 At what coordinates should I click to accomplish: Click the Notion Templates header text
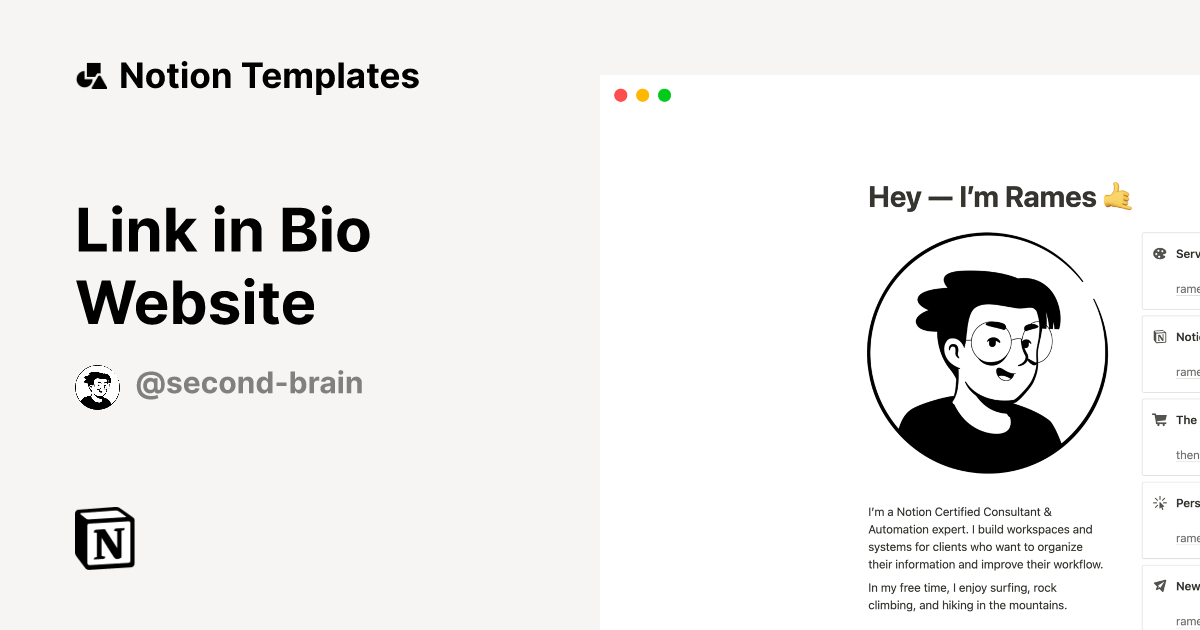(270, 75)
